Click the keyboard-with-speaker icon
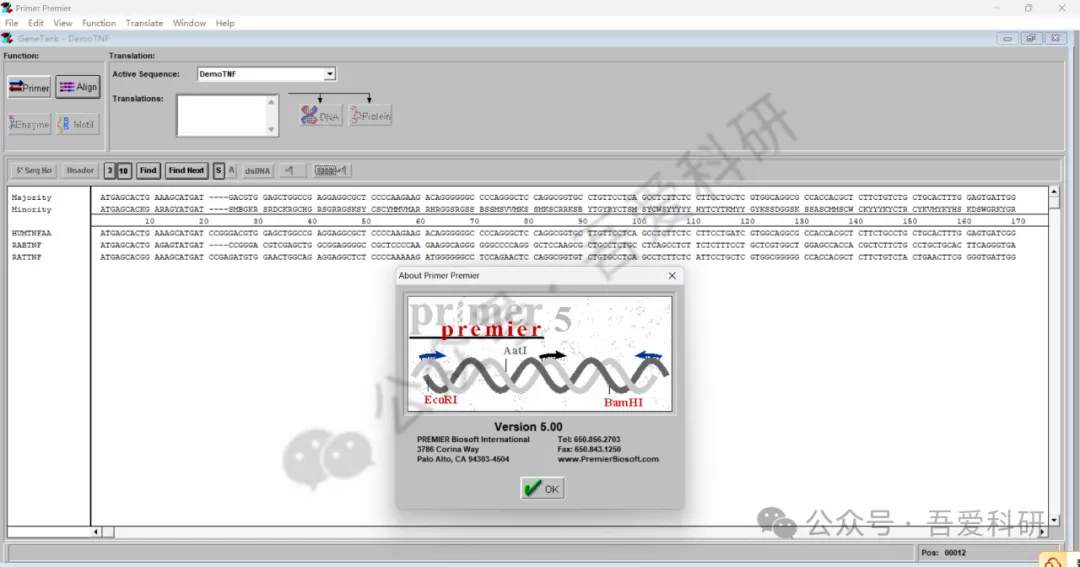This screenshot has height=567, width=1080. [331, 170]
